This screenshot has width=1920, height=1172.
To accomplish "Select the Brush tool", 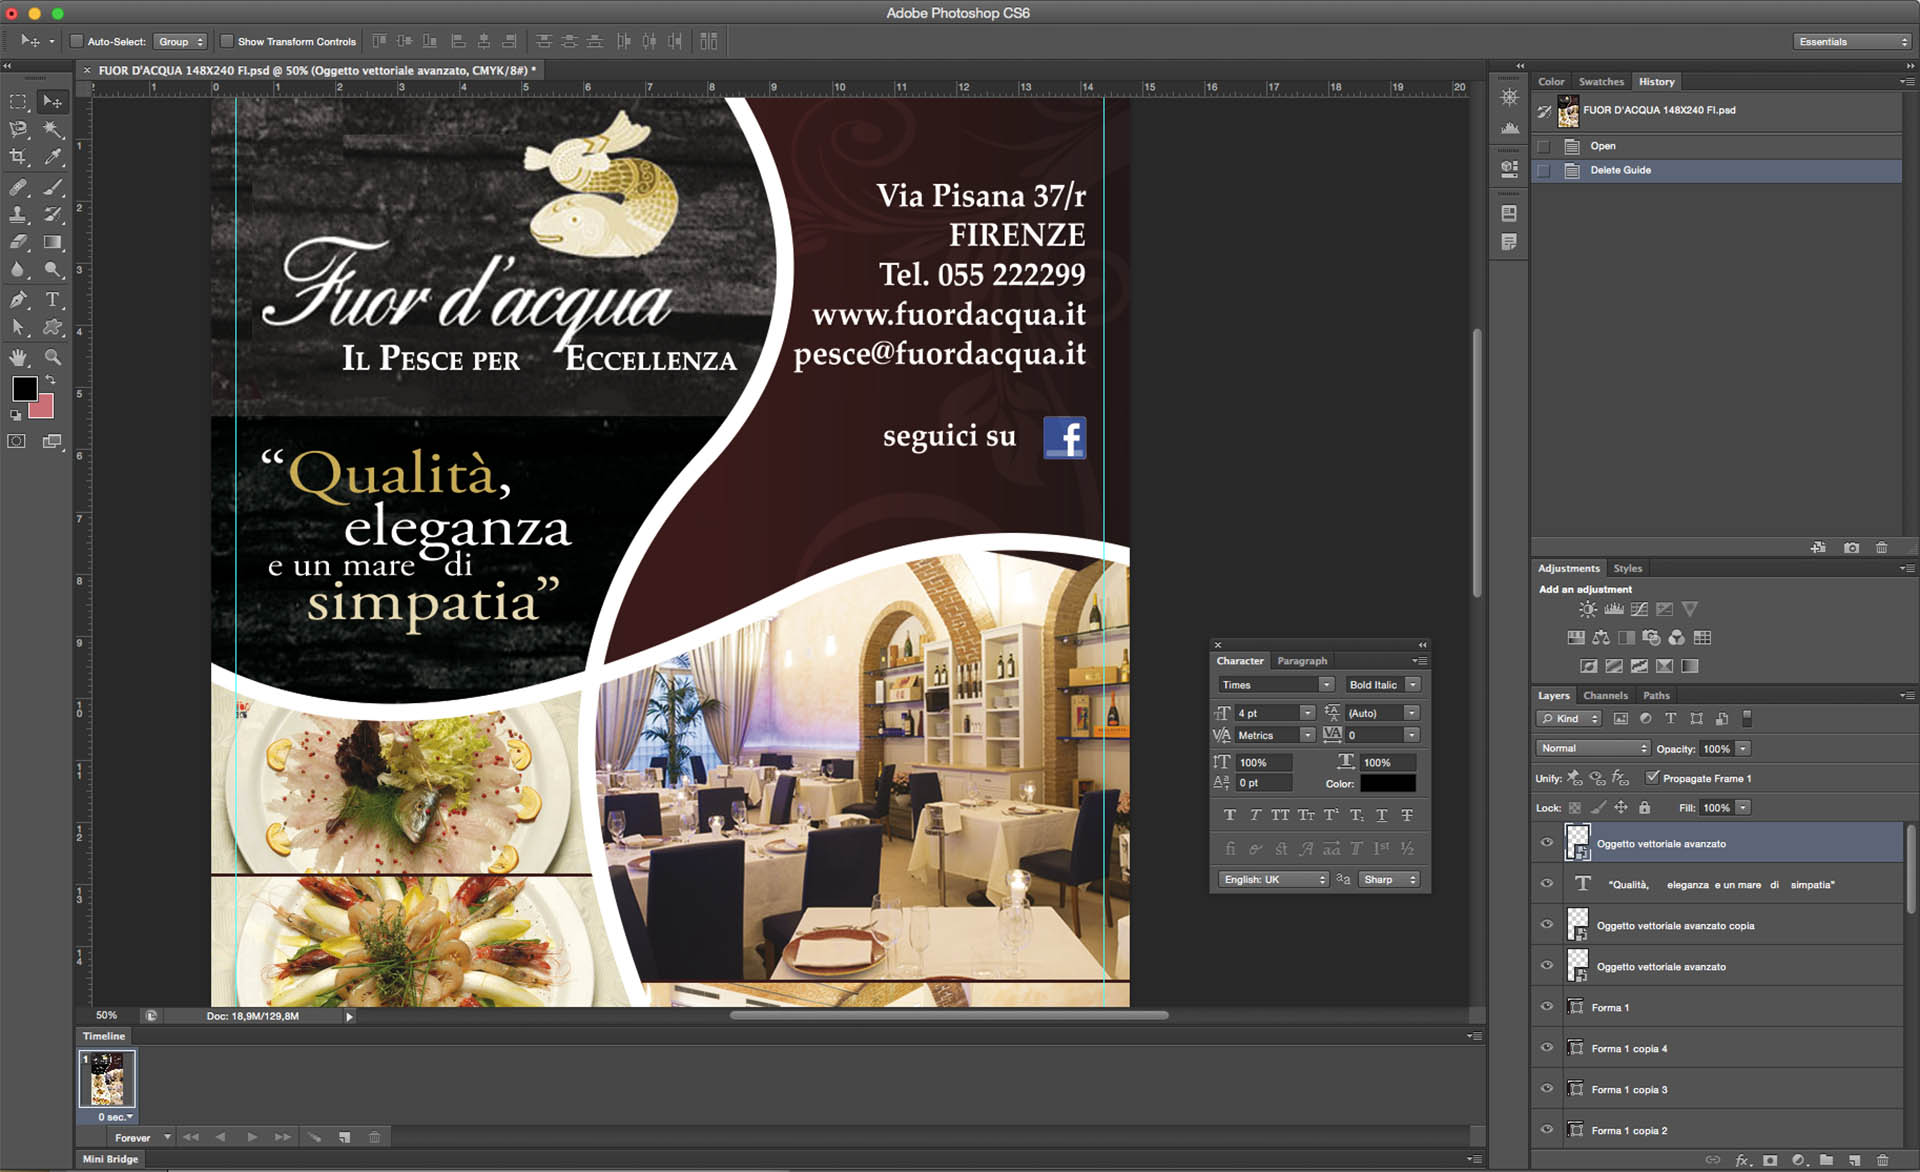I will point(52,187).
